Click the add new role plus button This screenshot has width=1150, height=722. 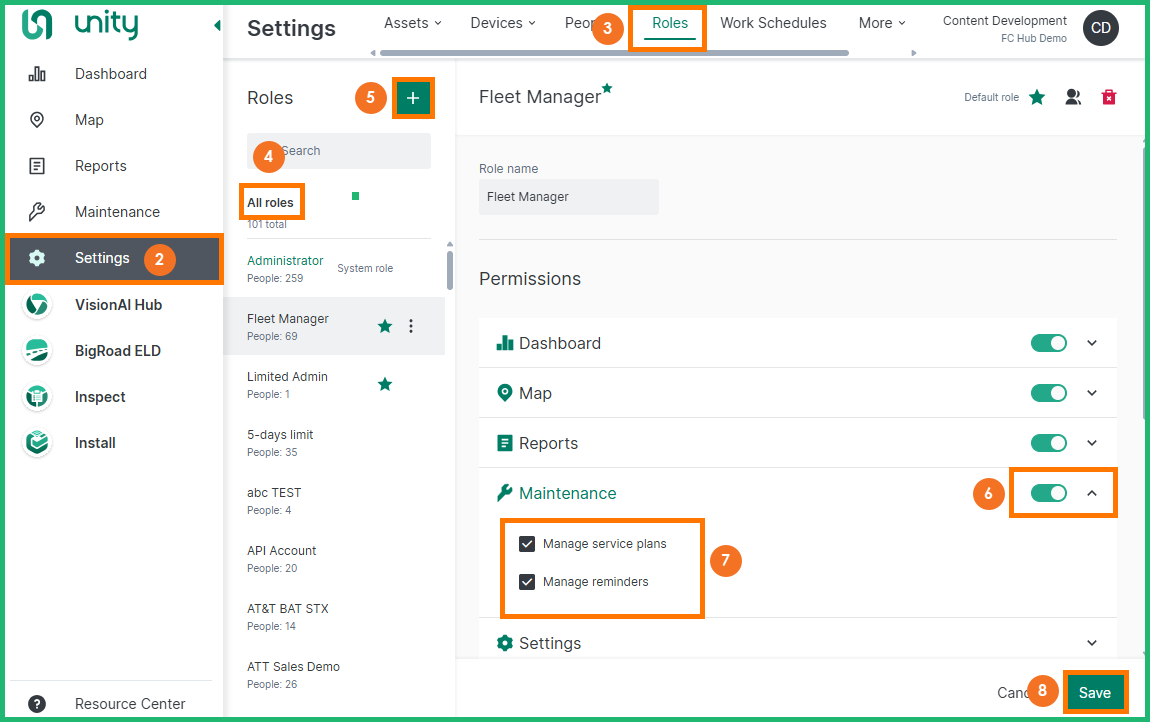coord(413,98)
